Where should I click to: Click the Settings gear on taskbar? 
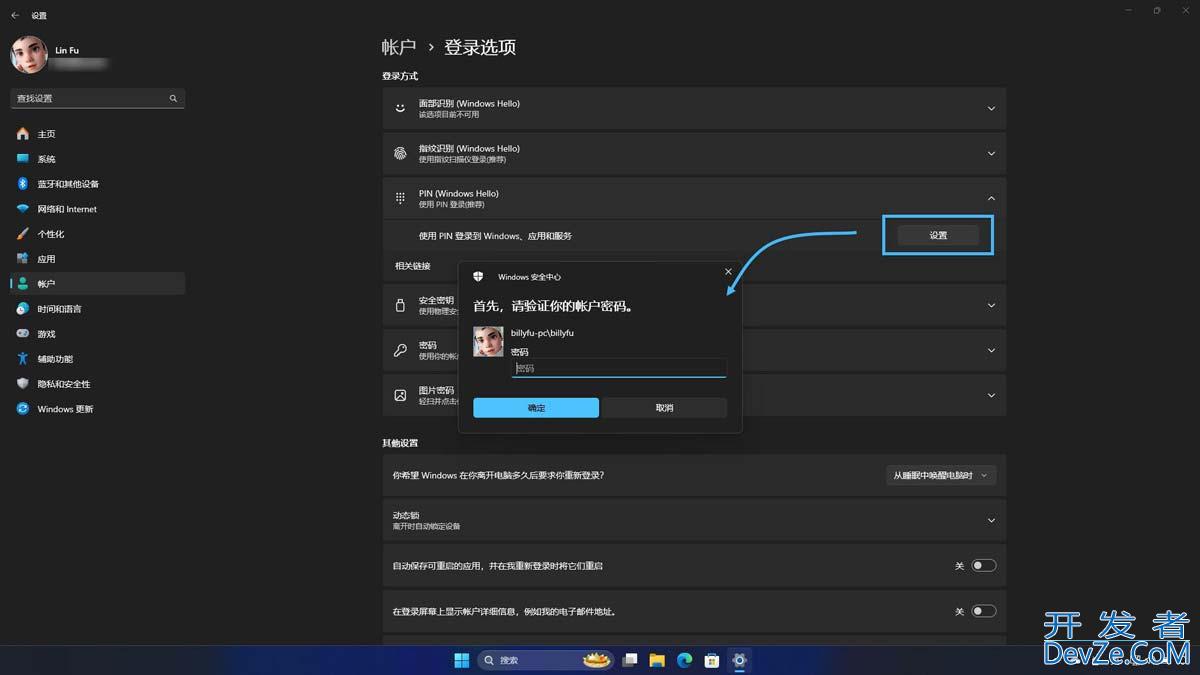tap(739, 660)
